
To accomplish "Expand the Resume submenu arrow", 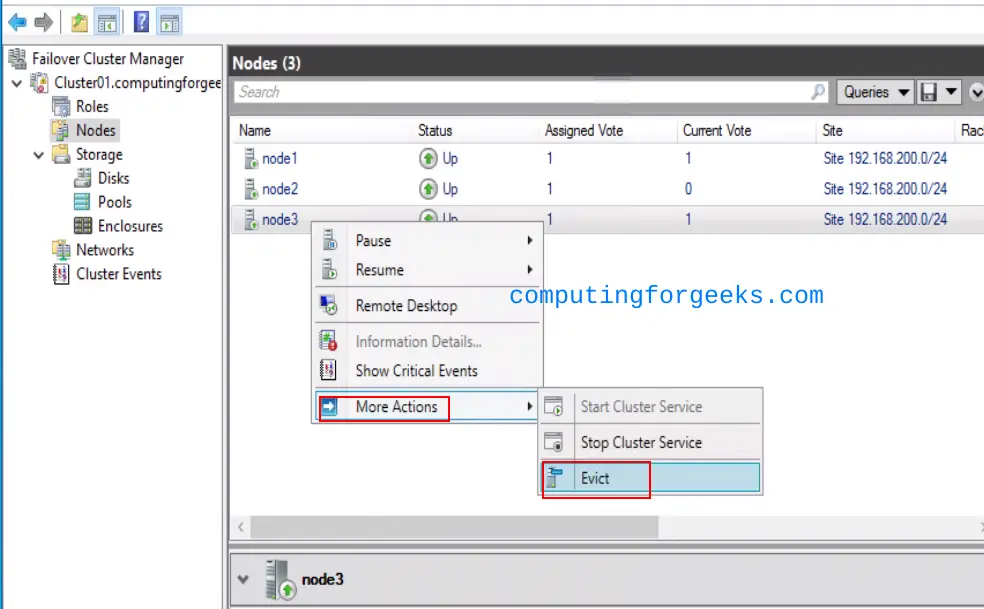I will [x=530, y=270].
